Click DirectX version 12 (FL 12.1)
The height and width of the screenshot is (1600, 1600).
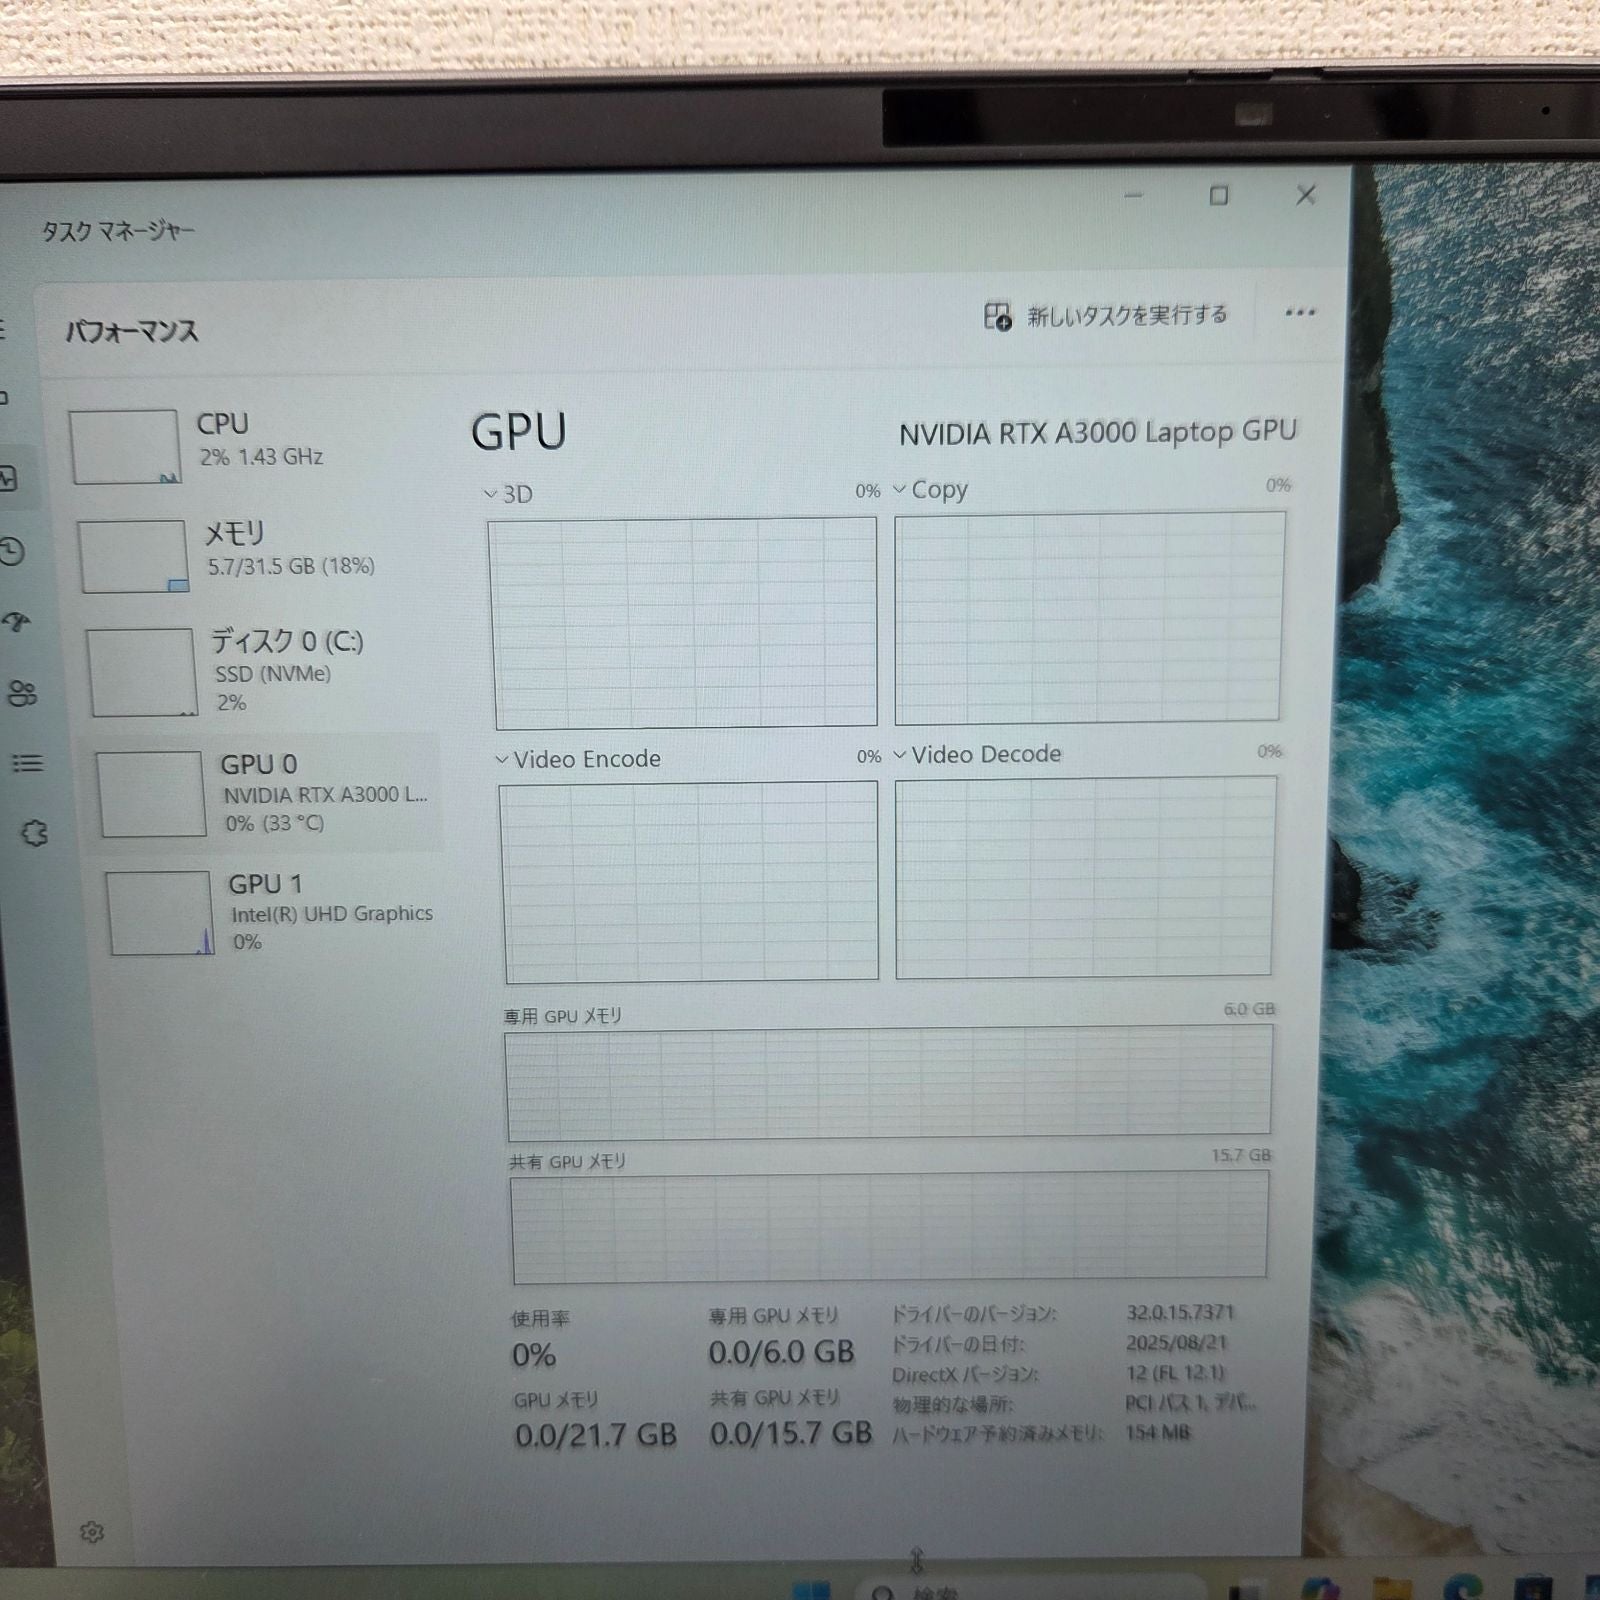(x=1175, y=1373)
